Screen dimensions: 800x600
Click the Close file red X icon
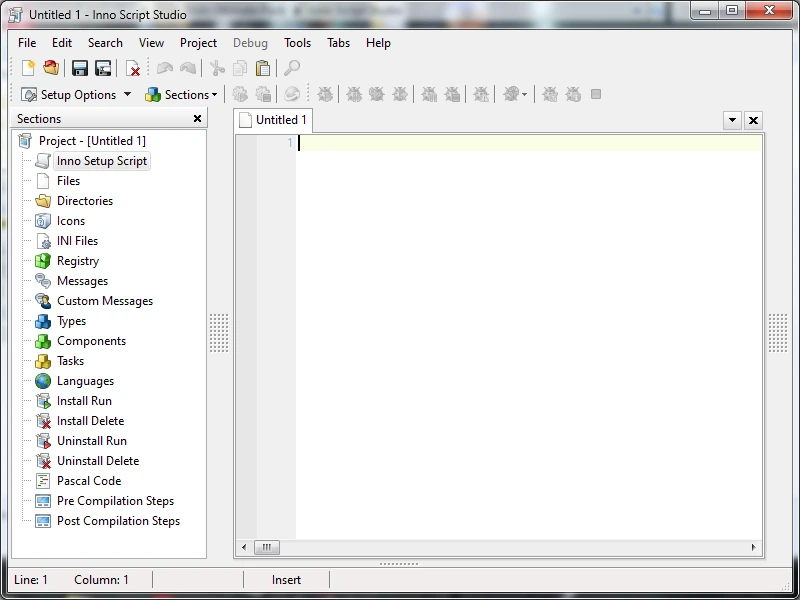click(133, 68)
